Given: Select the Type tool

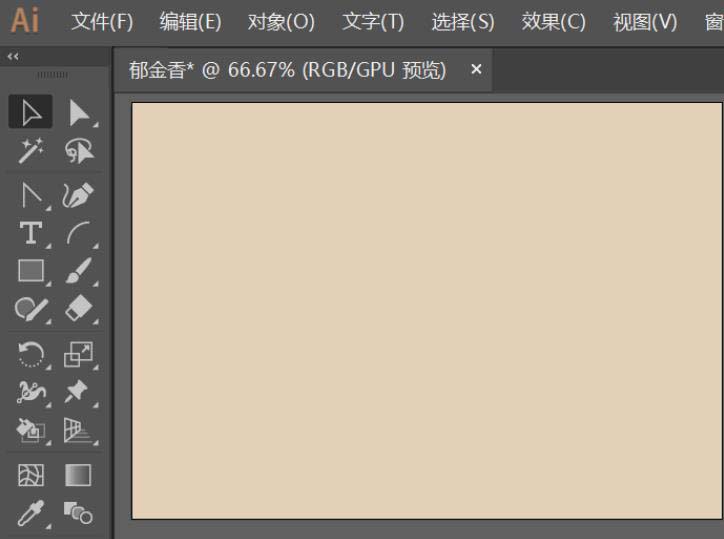Looking at the screenshot, I should tap(30, 233).
